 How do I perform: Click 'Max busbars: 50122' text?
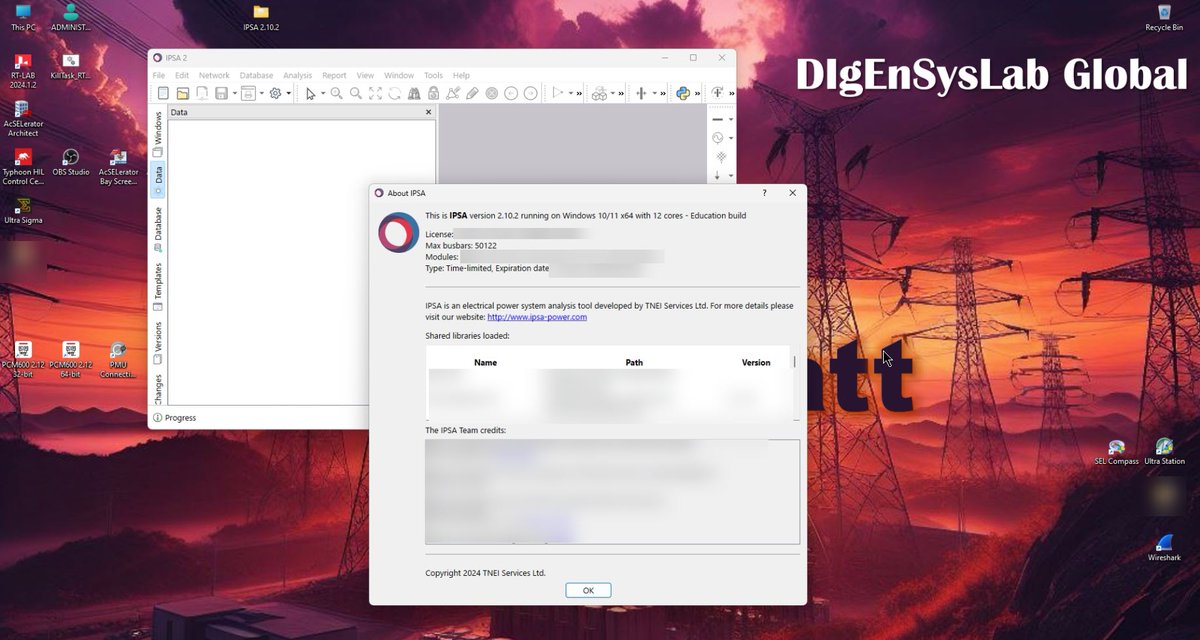tap(461, 245)
